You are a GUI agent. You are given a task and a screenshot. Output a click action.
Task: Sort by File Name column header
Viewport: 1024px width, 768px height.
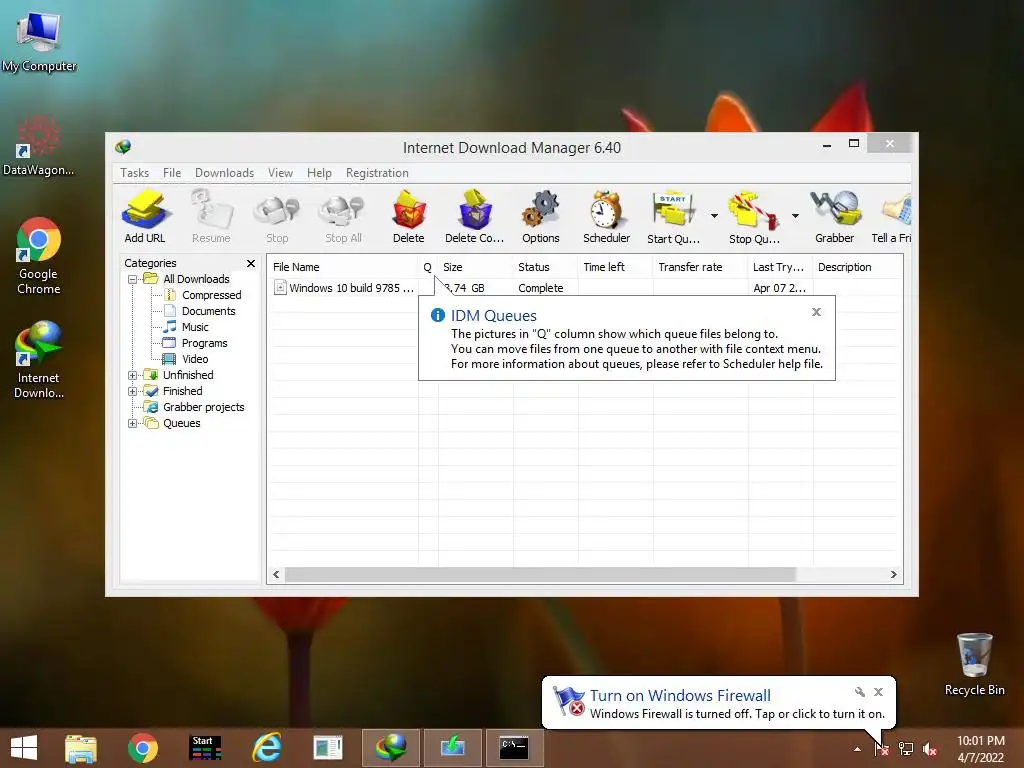(344, 267)
